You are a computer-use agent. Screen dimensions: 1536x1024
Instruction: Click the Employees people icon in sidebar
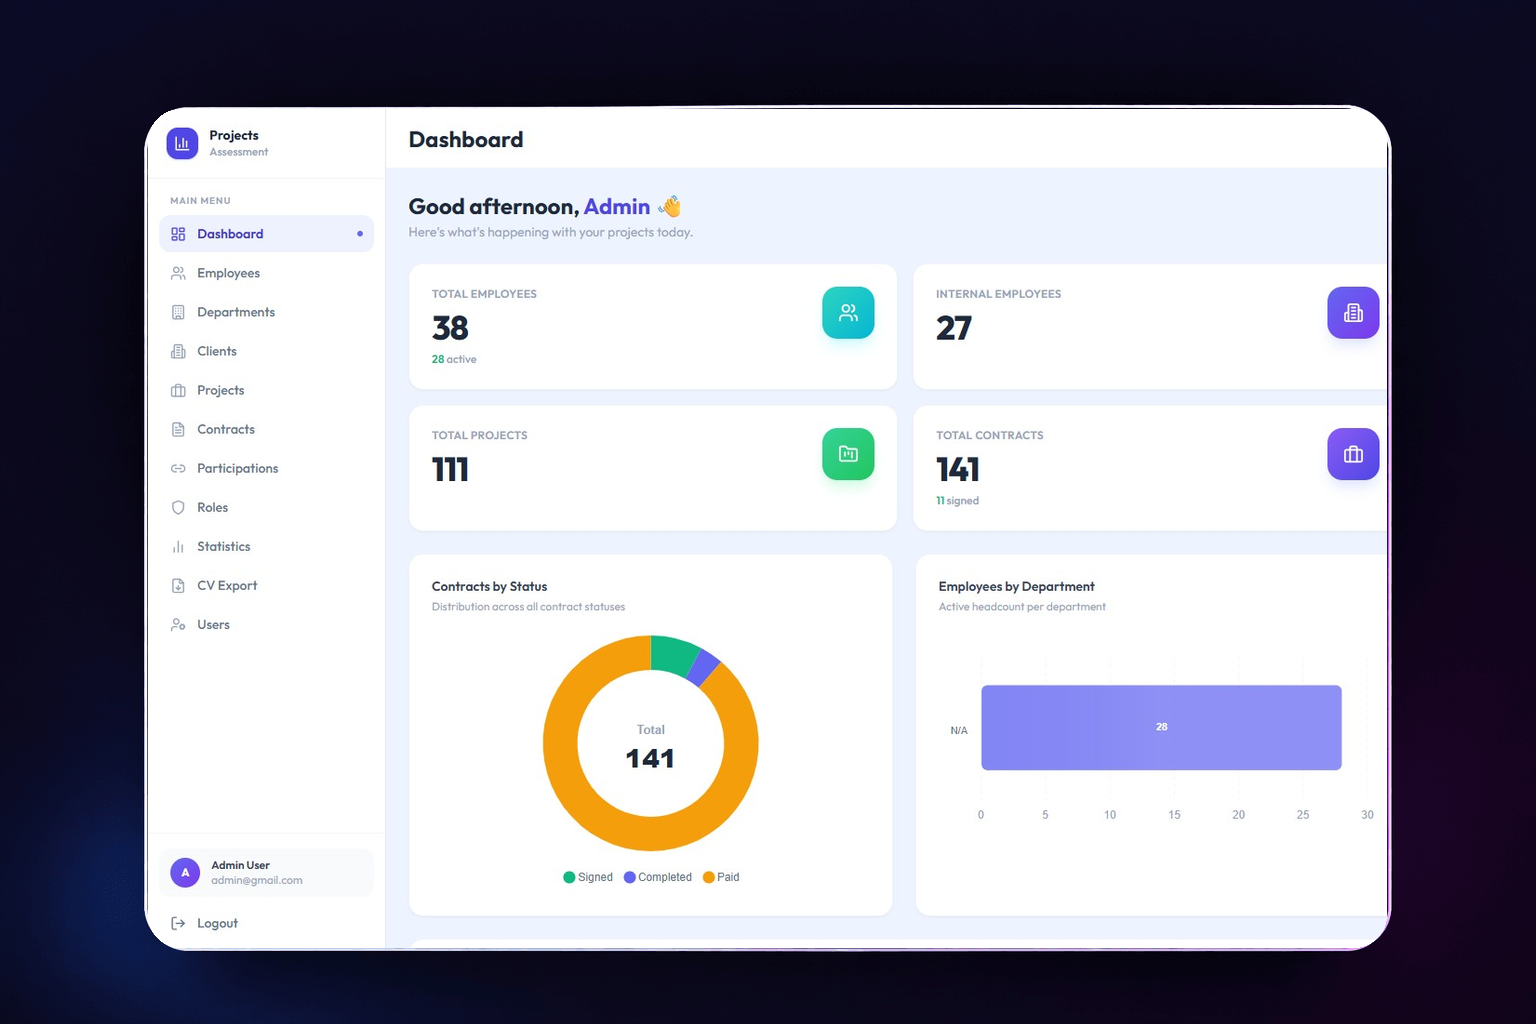point(178,273)
